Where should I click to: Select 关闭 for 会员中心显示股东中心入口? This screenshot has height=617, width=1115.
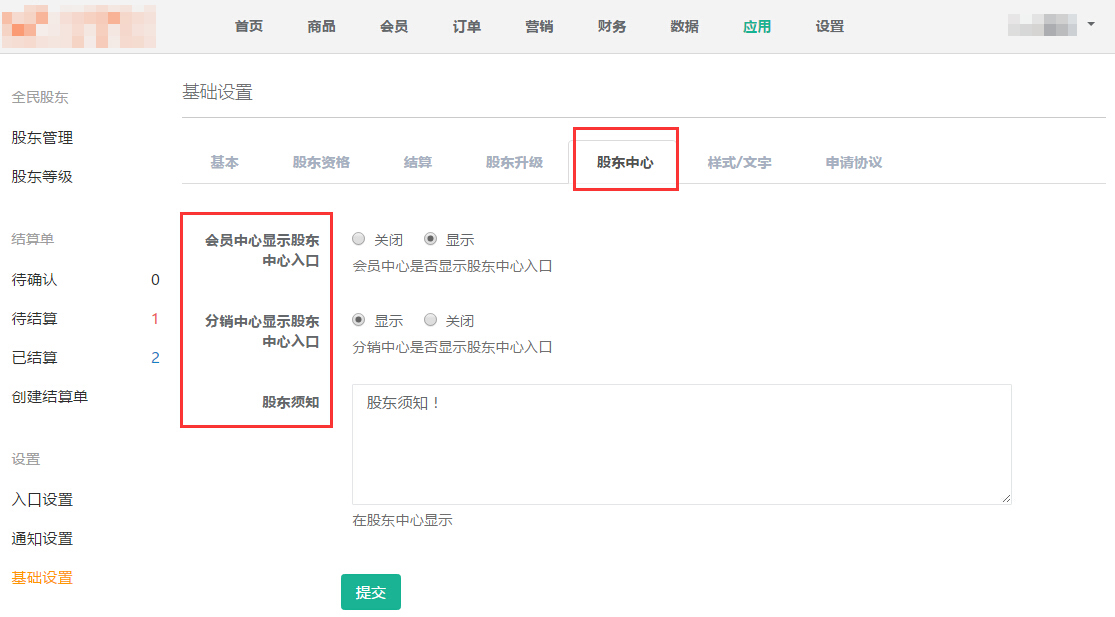coord(359,240)
